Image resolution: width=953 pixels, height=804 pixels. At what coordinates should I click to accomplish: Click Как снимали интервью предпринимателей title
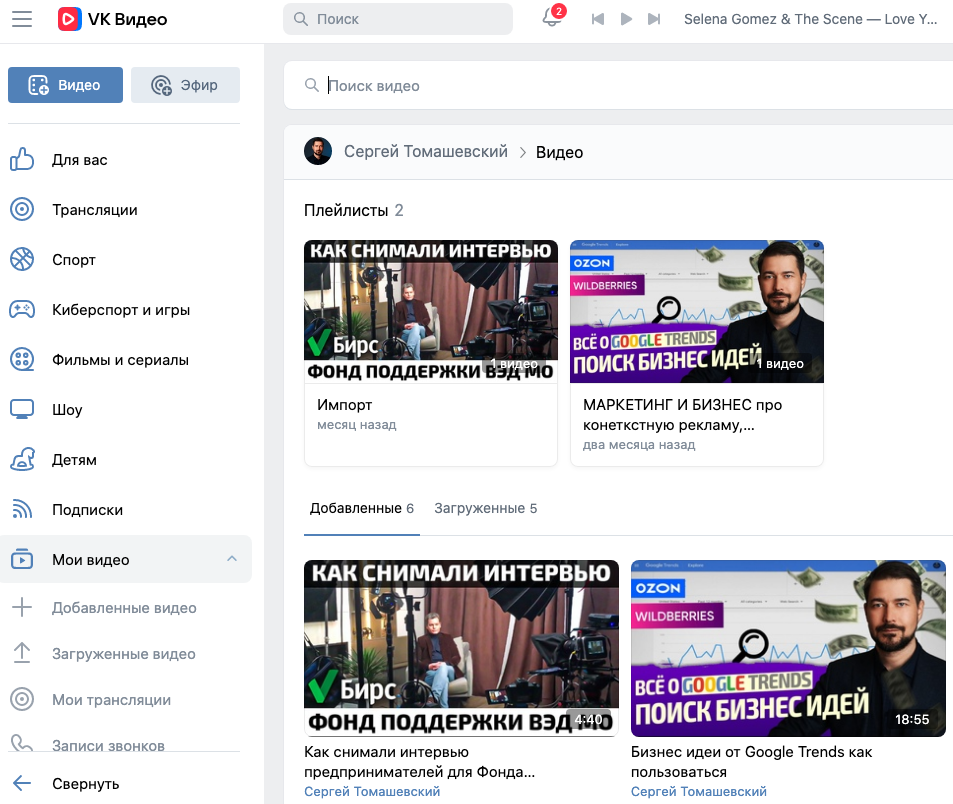[x=419, y=761]
